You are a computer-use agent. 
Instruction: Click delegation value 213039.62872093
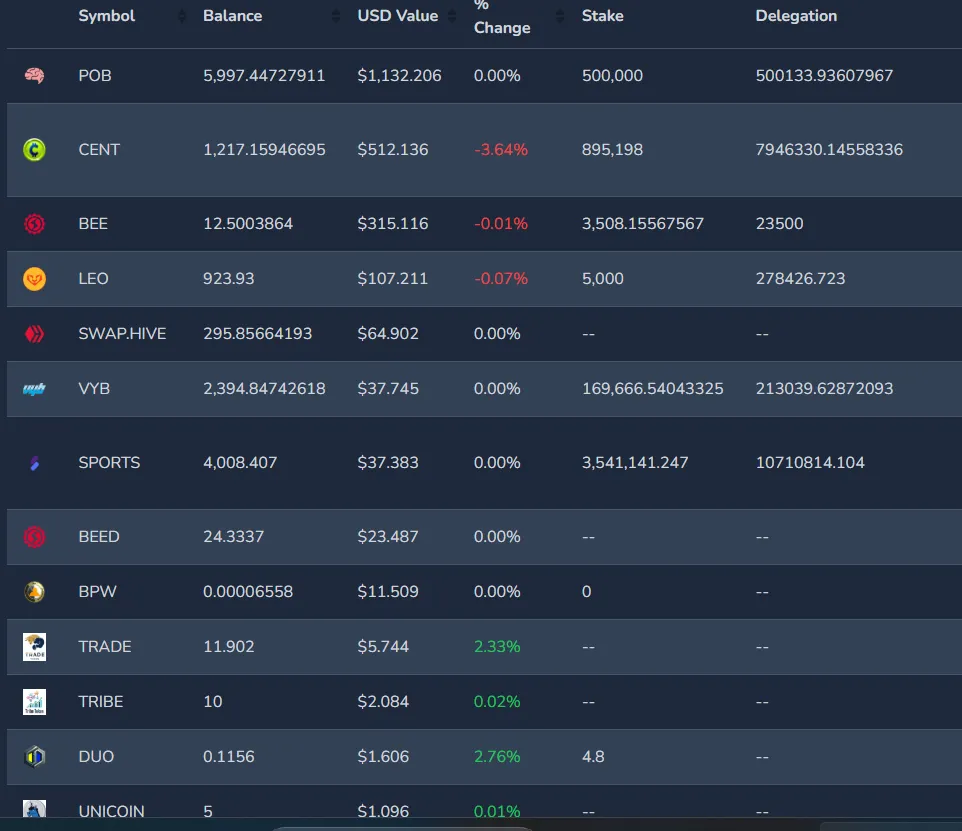pos(824,389)
